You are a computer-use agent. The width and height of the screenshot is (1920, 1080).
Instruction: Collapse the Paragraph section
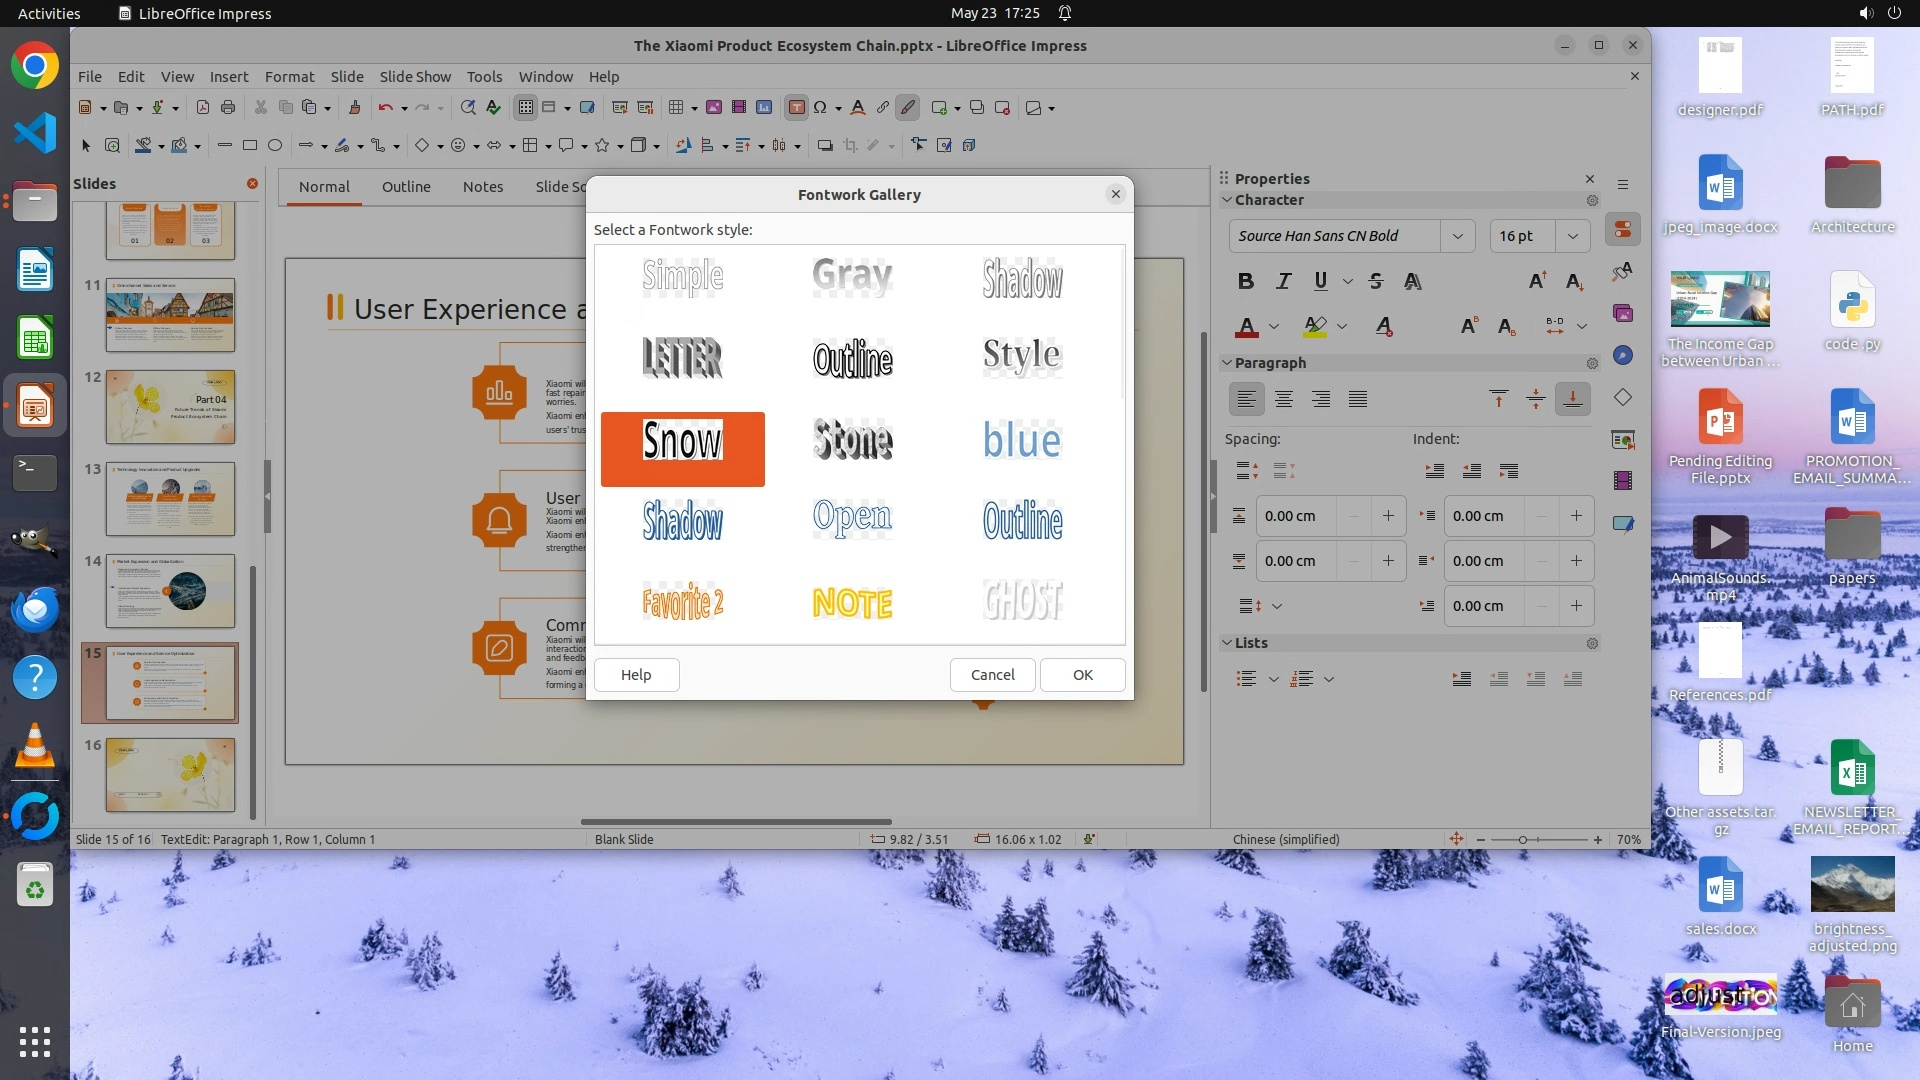tap(1227, 363)
